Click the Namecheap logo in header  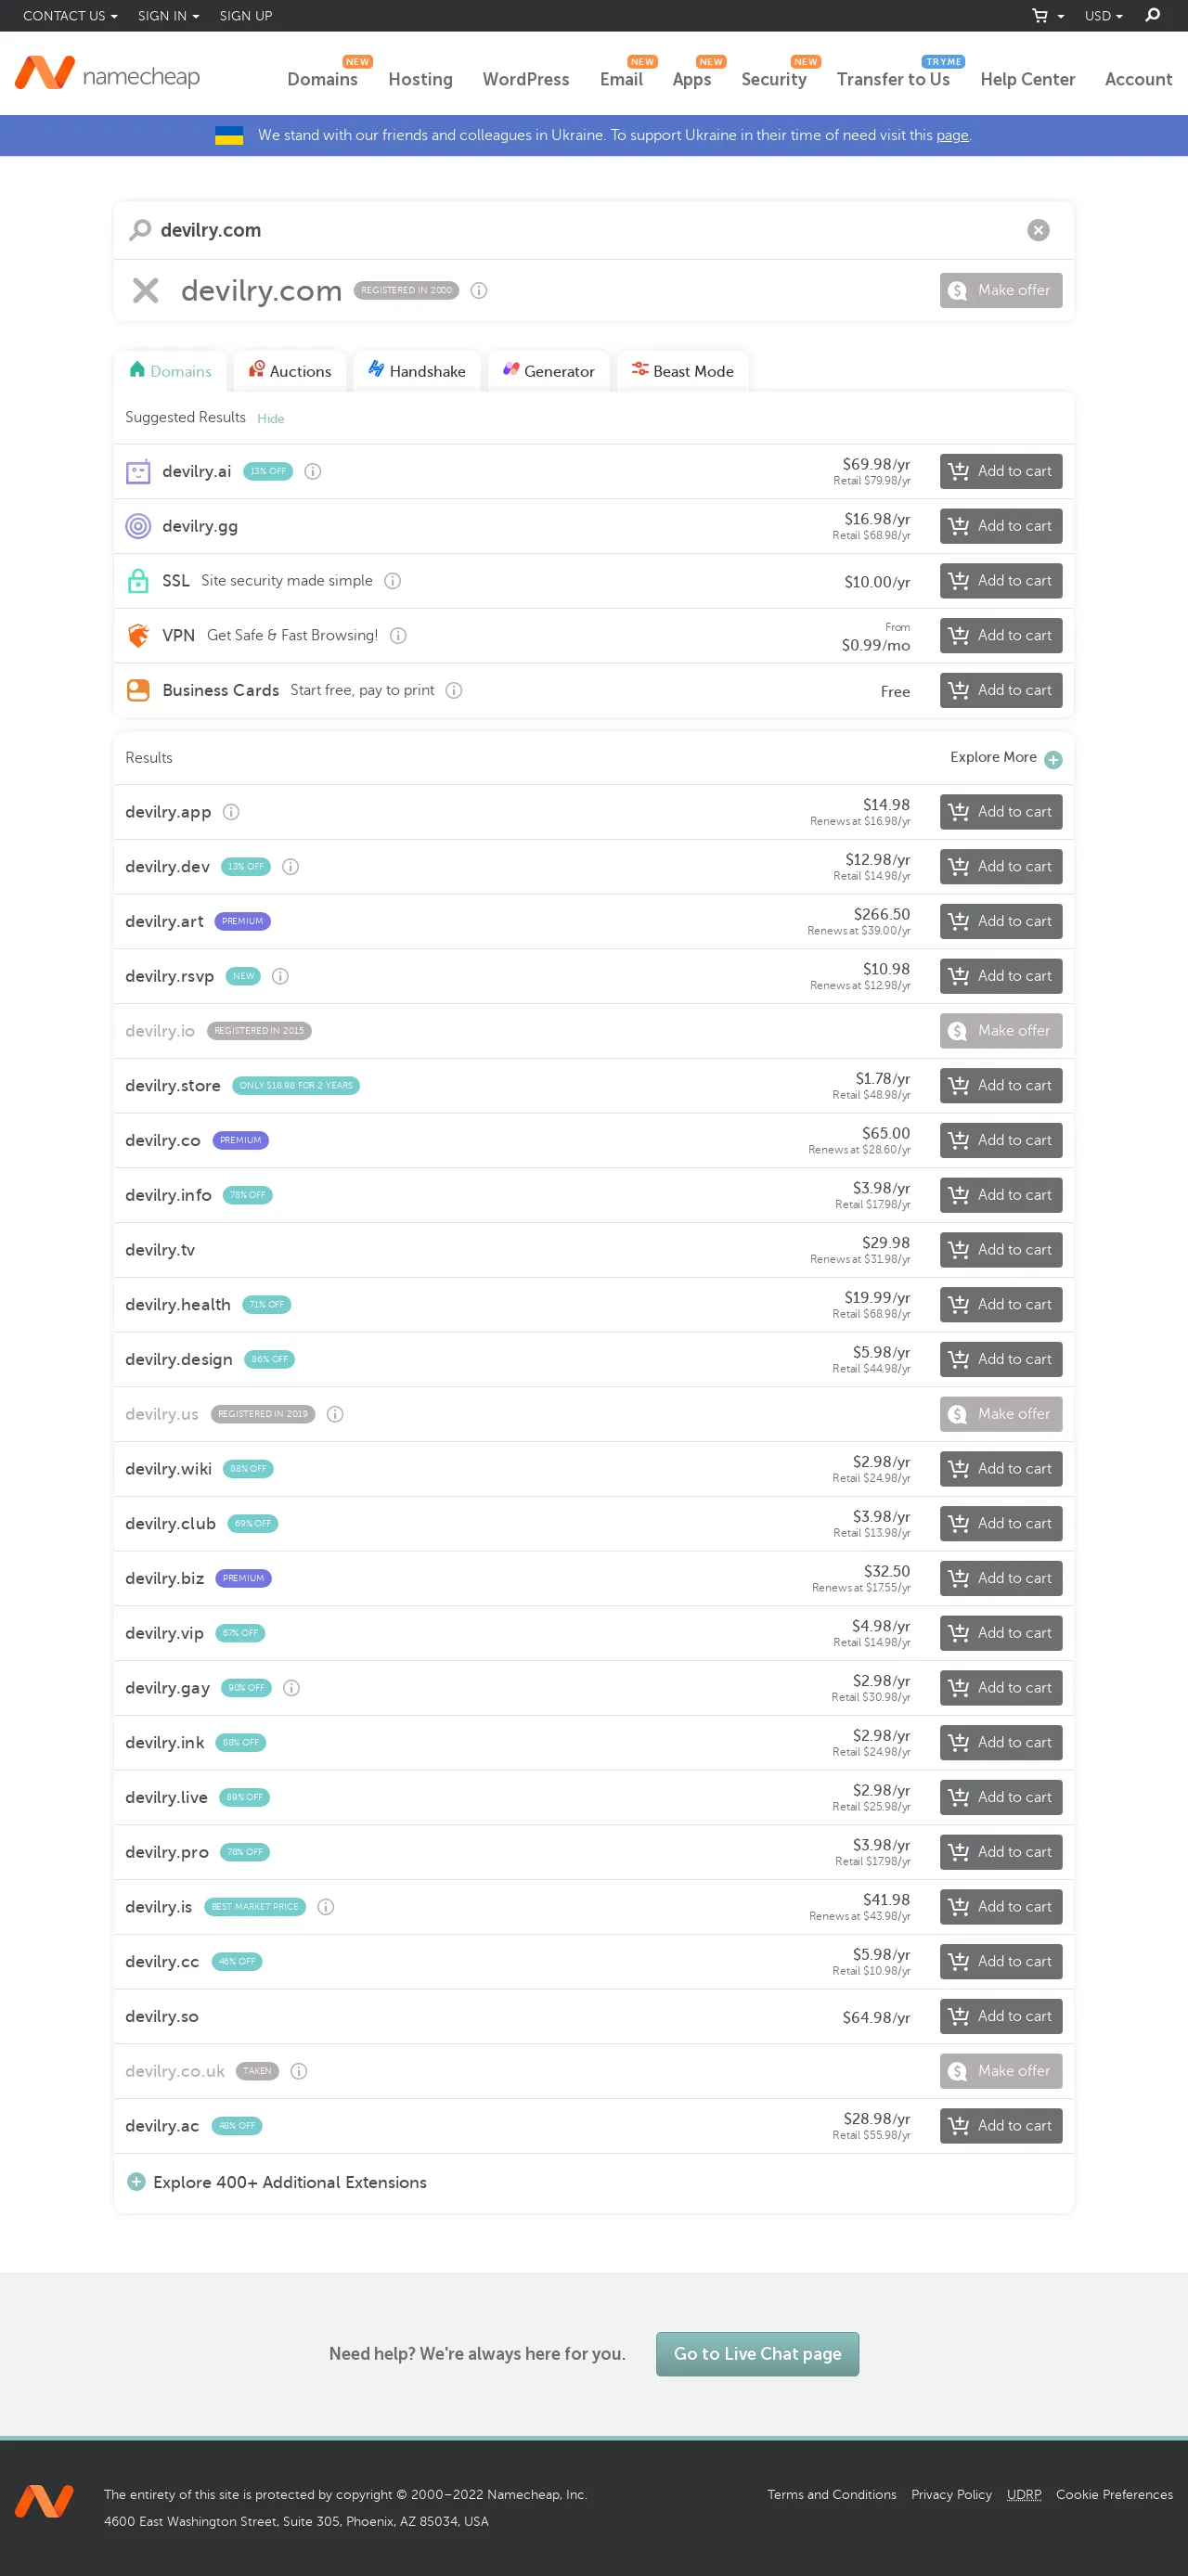pos(107,75)
